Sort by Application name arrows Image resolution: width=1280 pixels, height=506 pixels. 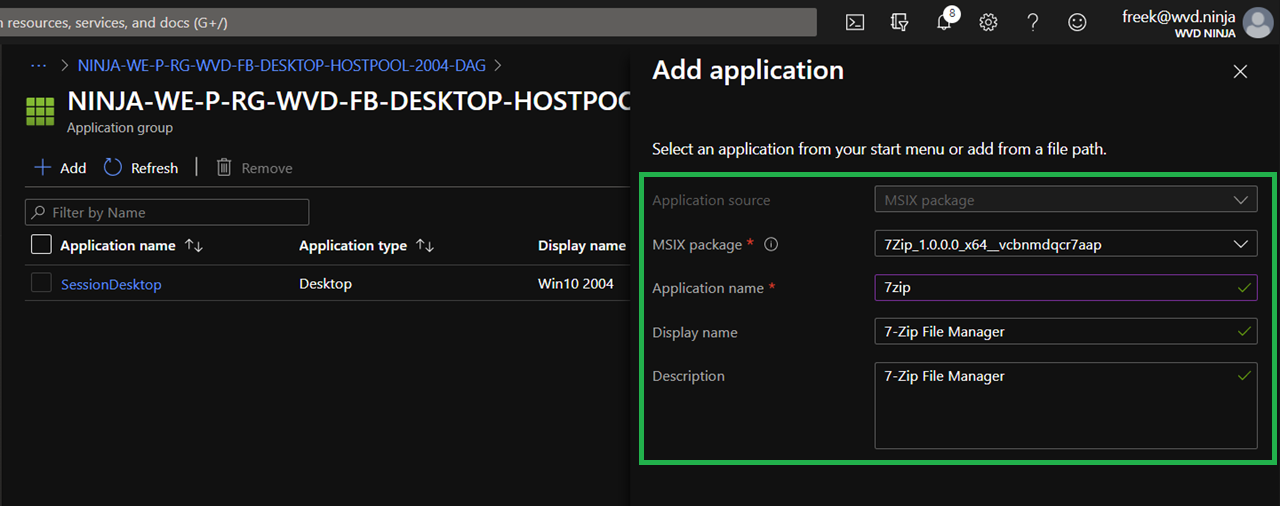click(194, 245)
